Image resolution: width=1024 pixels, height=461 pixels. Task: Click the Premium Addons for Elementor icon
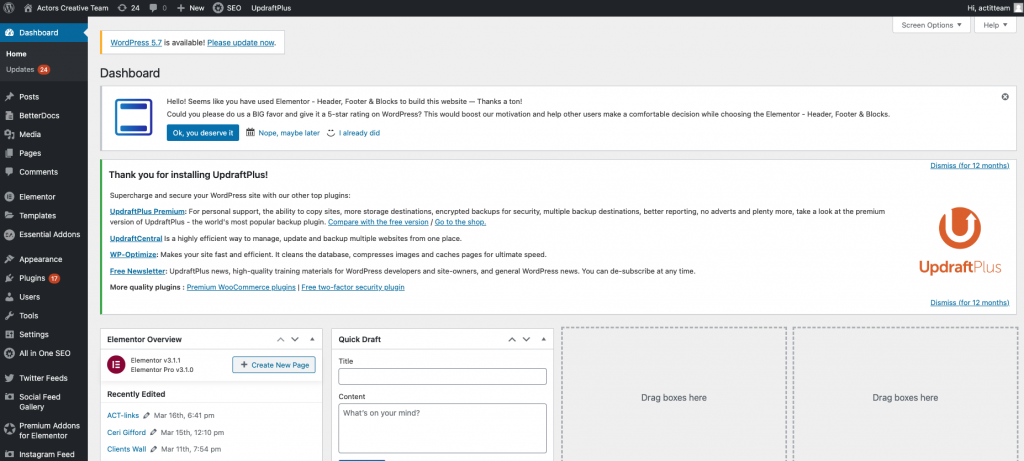(9, 430)
